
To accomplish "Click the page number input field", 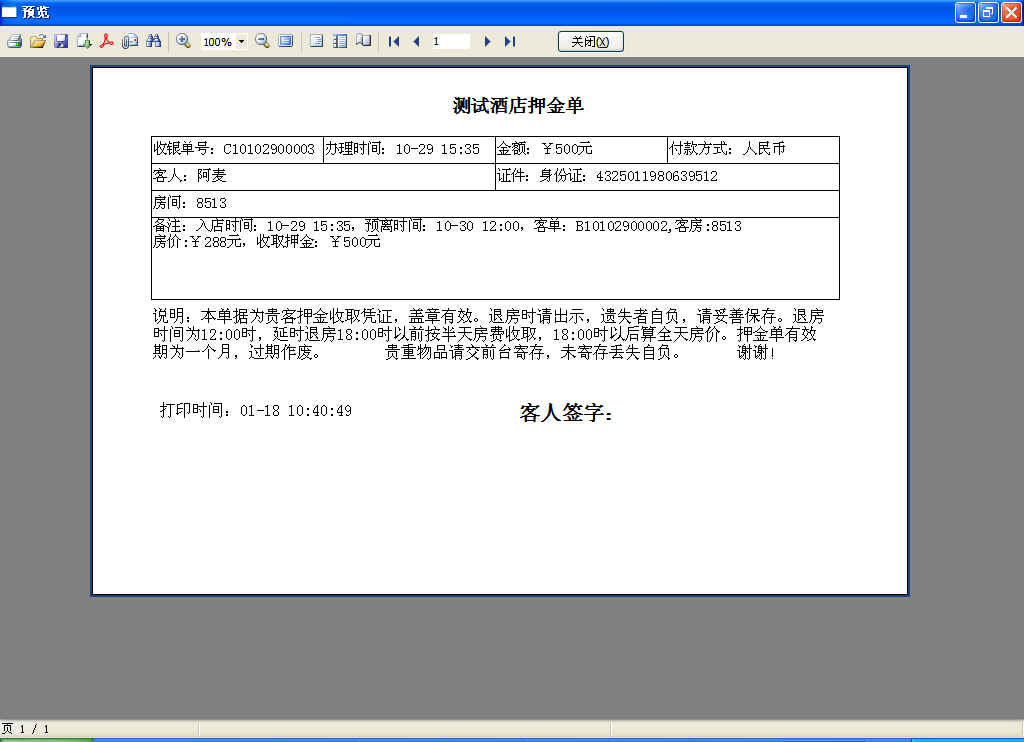I will tap(450, 41).
